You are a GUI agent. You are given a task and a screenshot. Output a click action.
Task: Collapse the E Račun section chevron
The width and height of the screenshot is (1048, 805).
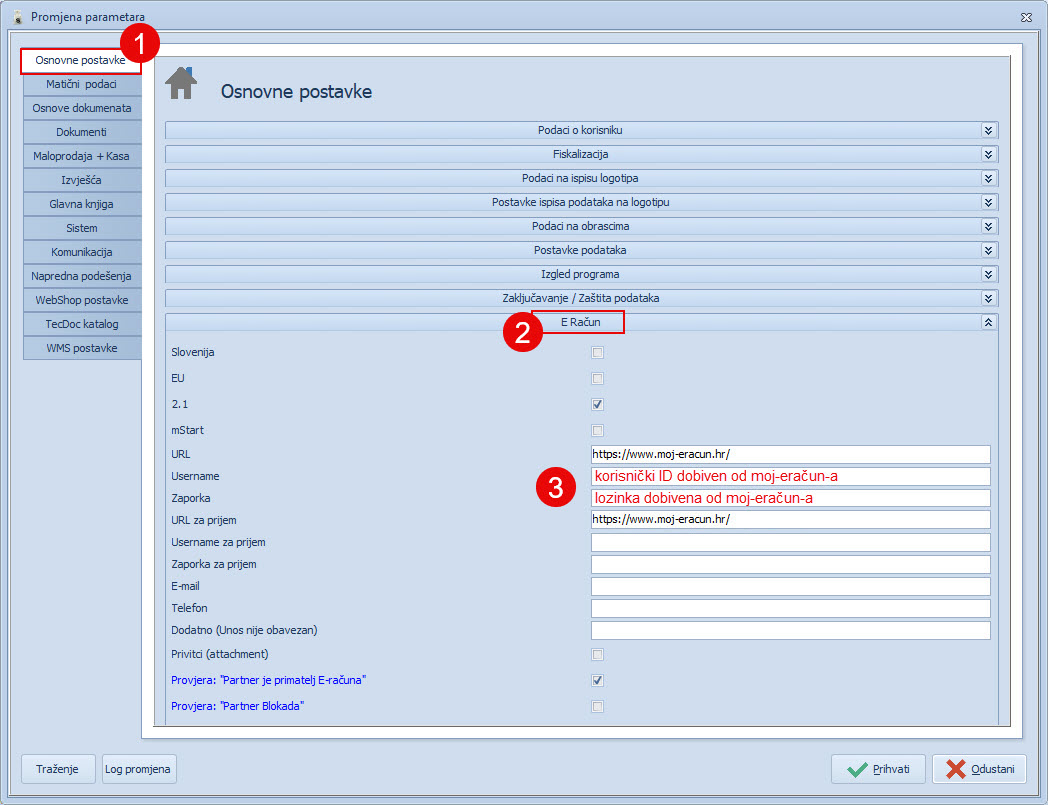(x=988, y=322)
